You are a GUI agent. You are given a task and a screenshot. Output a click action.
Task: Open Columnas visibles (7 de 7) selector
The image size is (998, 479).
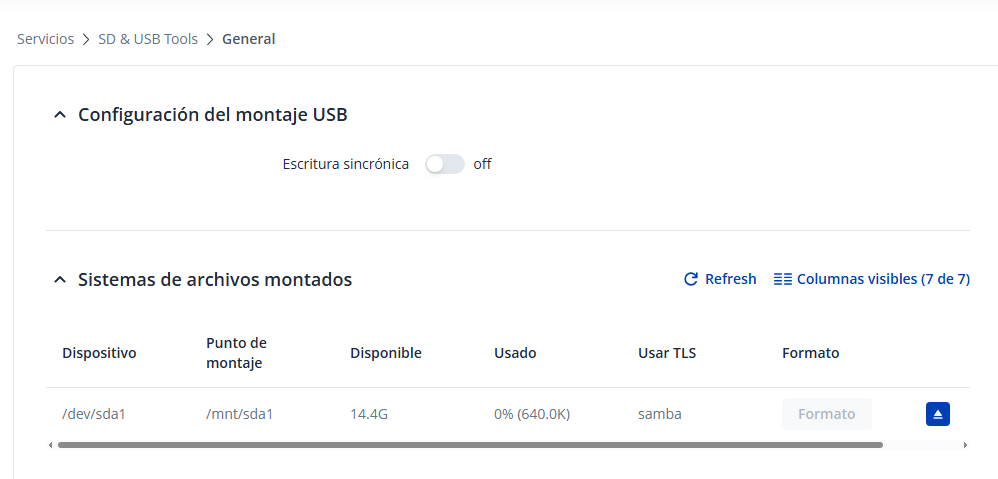(882, 280)
